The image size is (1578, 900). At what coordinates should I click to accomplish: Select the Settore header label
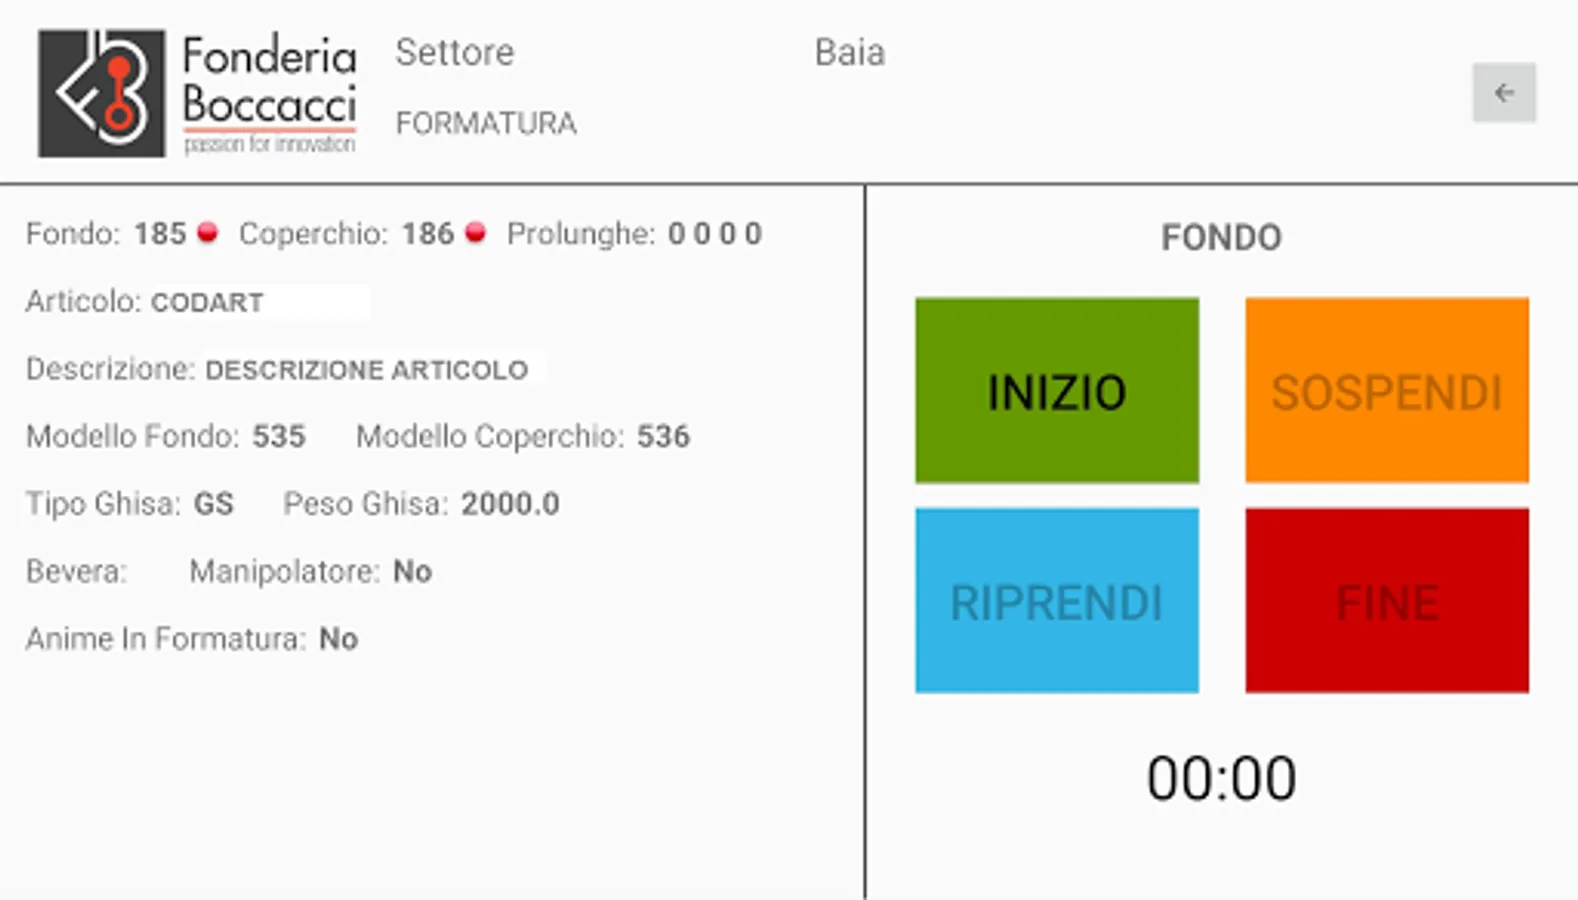pos(454,52)
